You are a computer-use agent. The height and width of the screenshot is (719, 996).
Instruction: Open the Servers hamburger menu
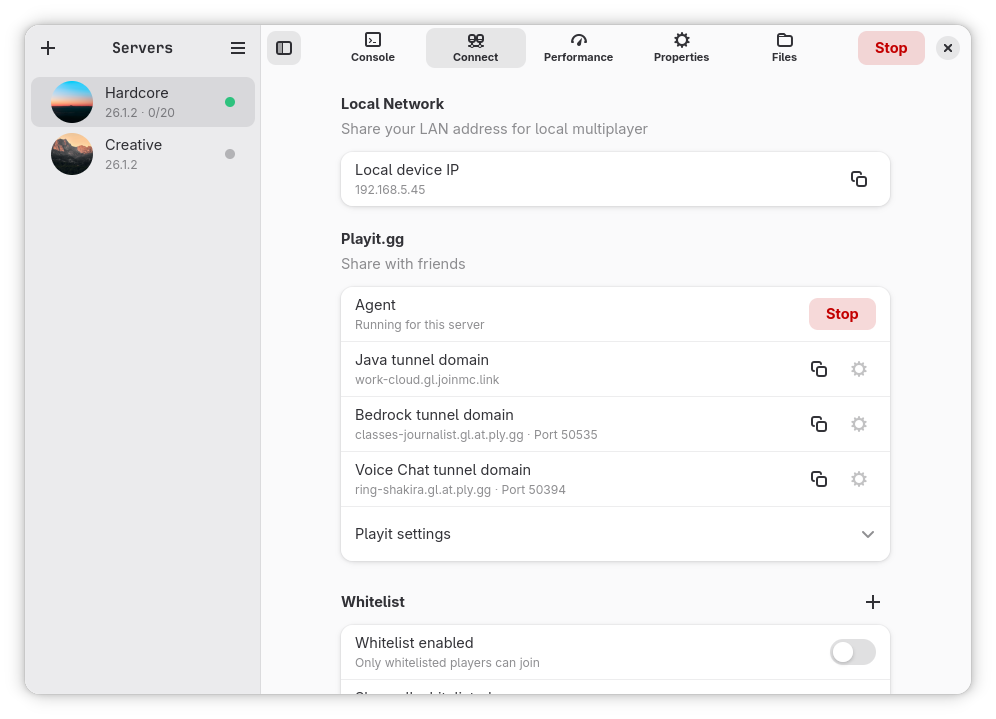[238, 48]
